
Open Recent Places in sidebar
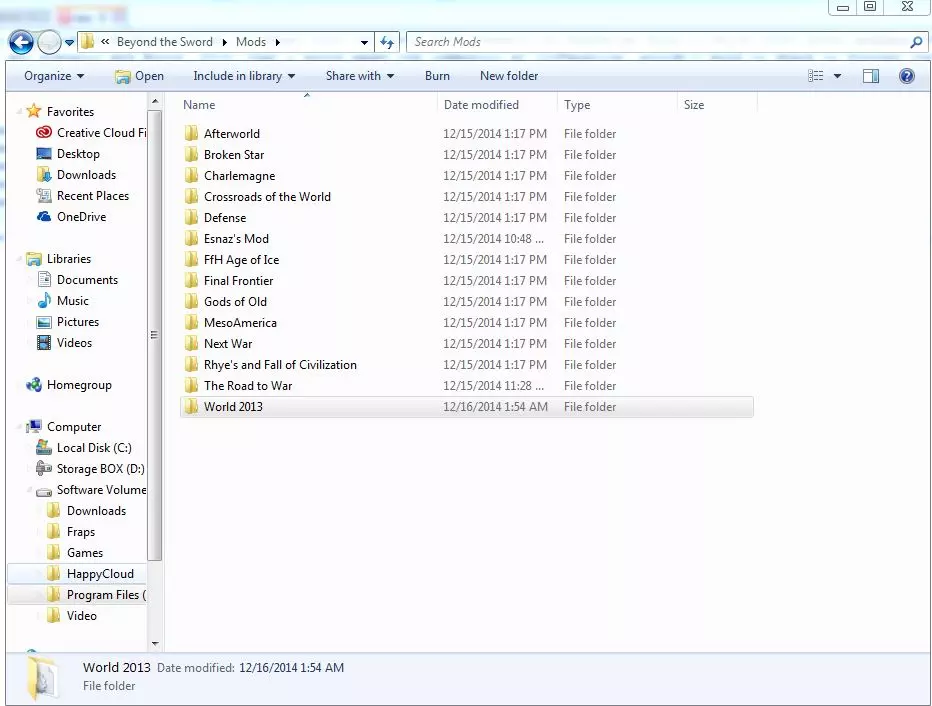(x=93, y=196)
